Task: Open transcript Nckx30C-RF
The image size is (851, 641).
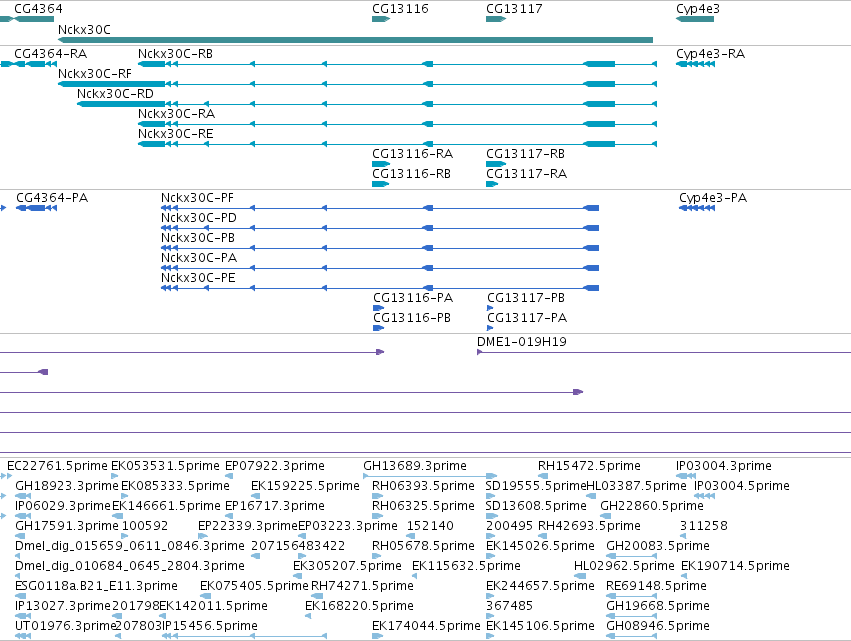Action: [x=95, y=74]
